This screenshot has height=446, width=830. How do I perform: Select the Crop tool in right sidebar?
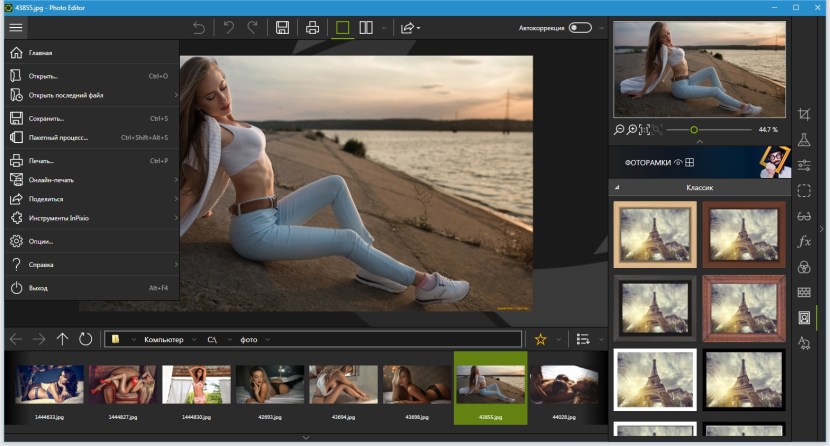(x=804, y=115)
